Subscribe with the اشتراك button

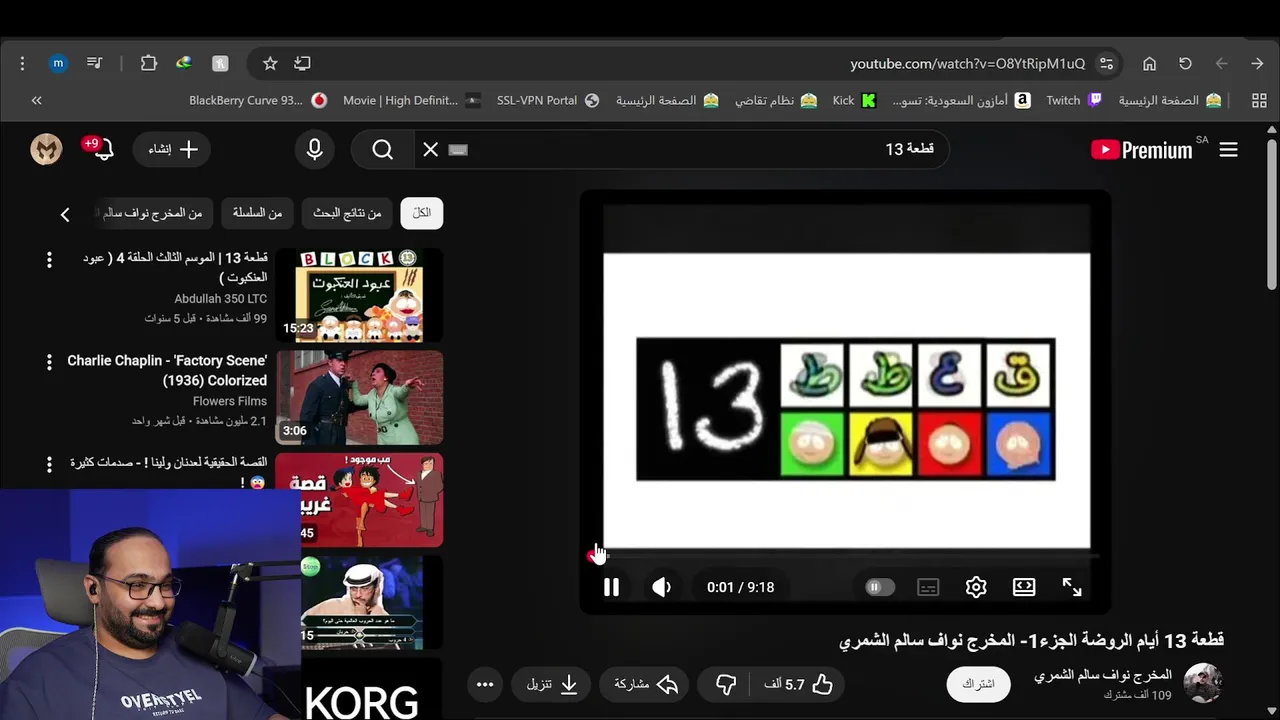click(978, 684)
